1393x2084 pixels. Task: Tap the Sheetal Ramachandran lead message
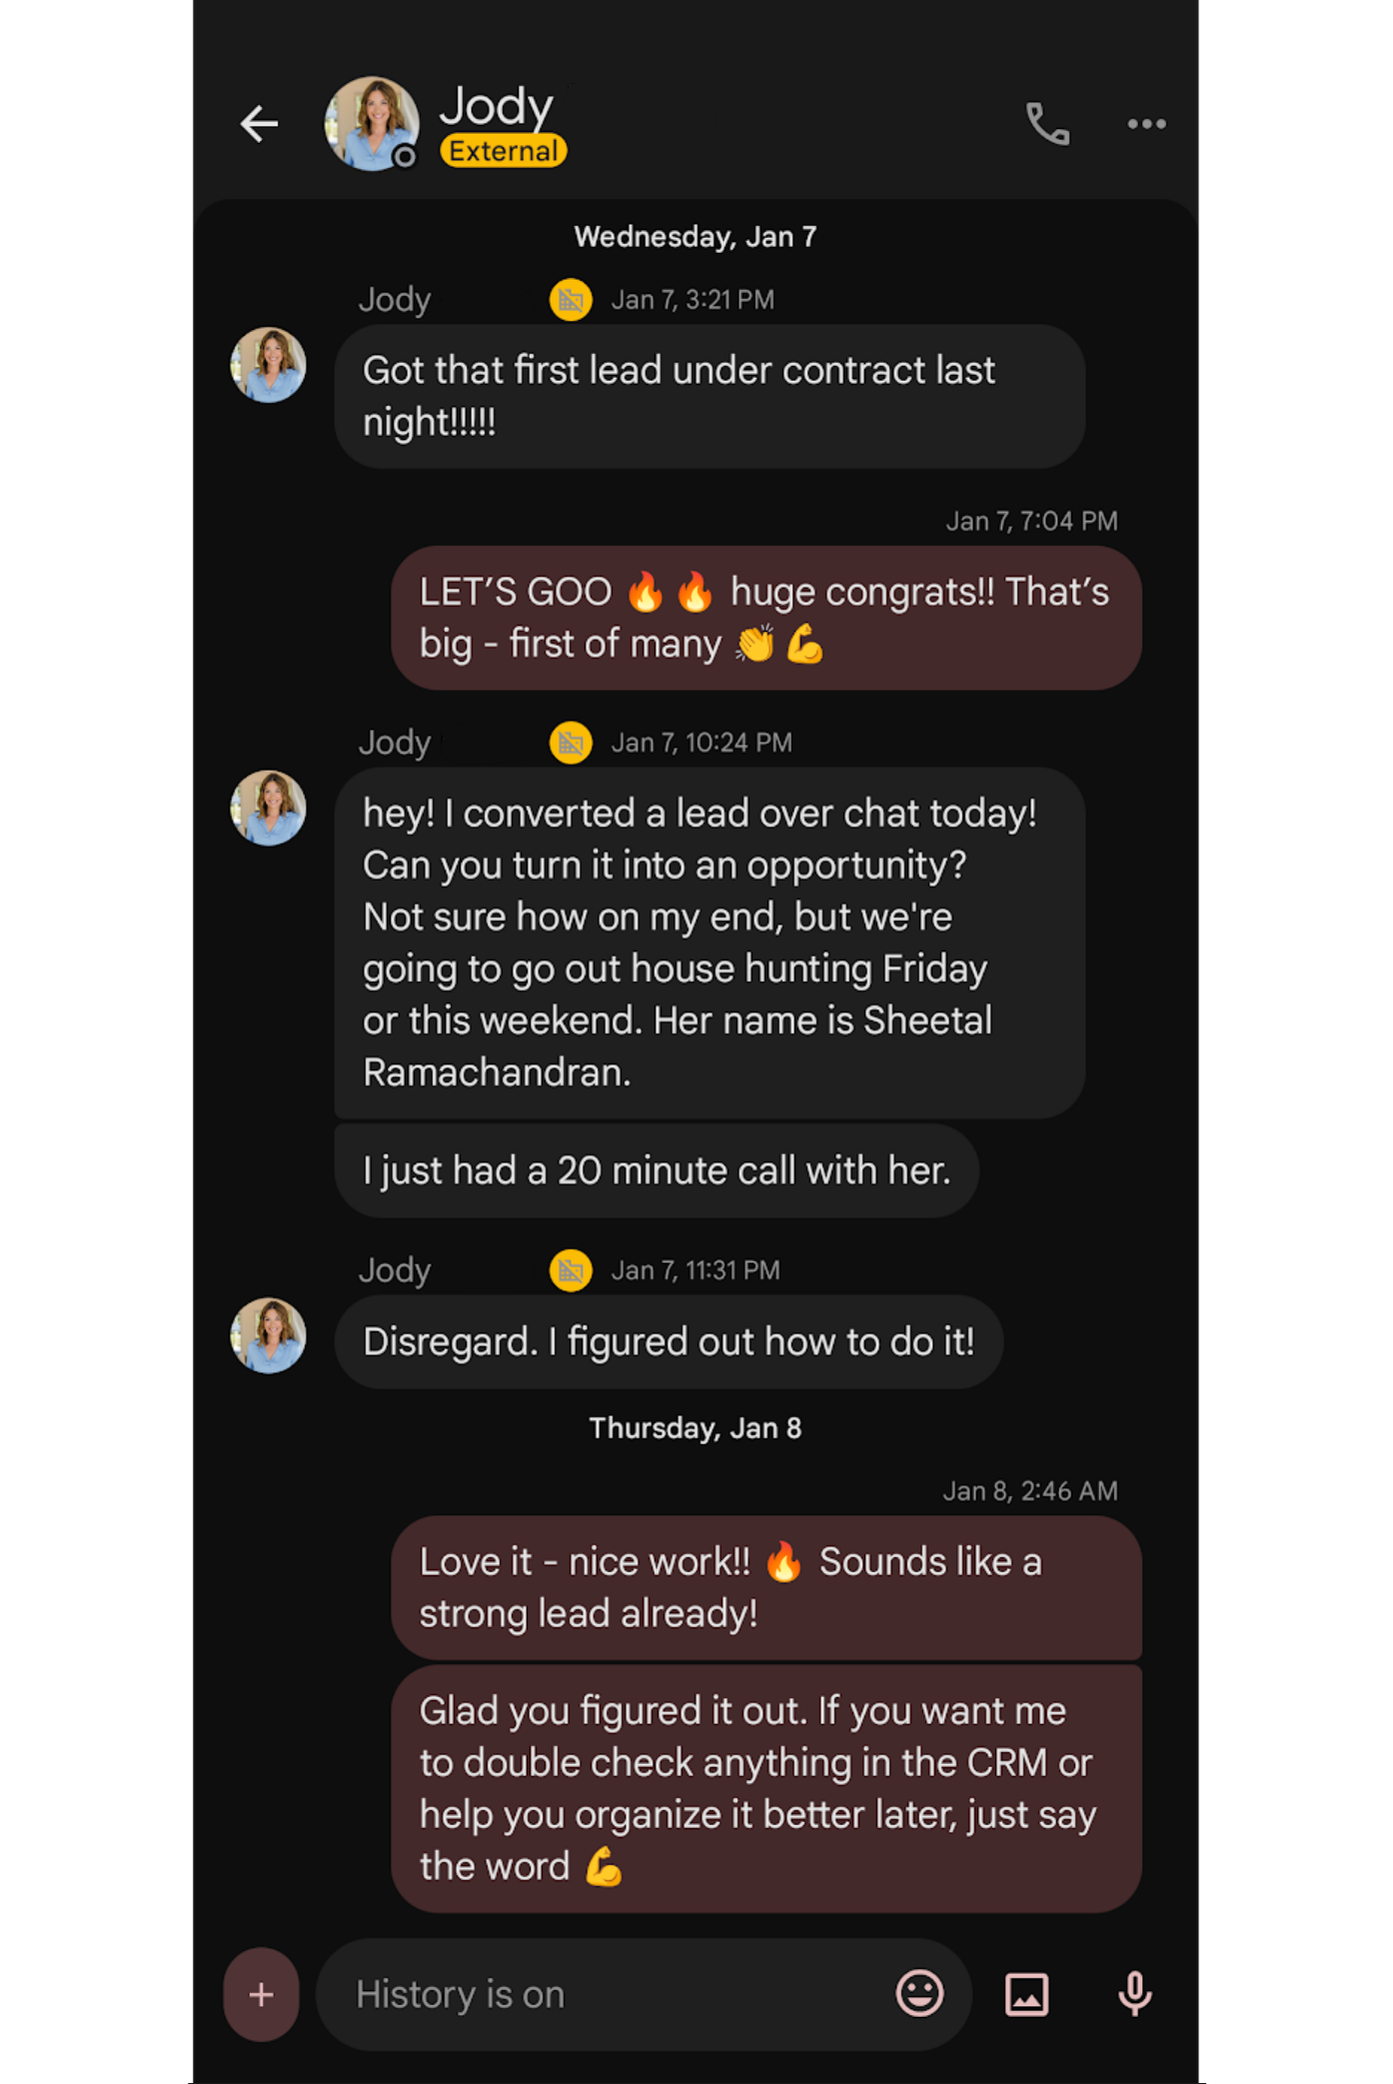(709, 942)
